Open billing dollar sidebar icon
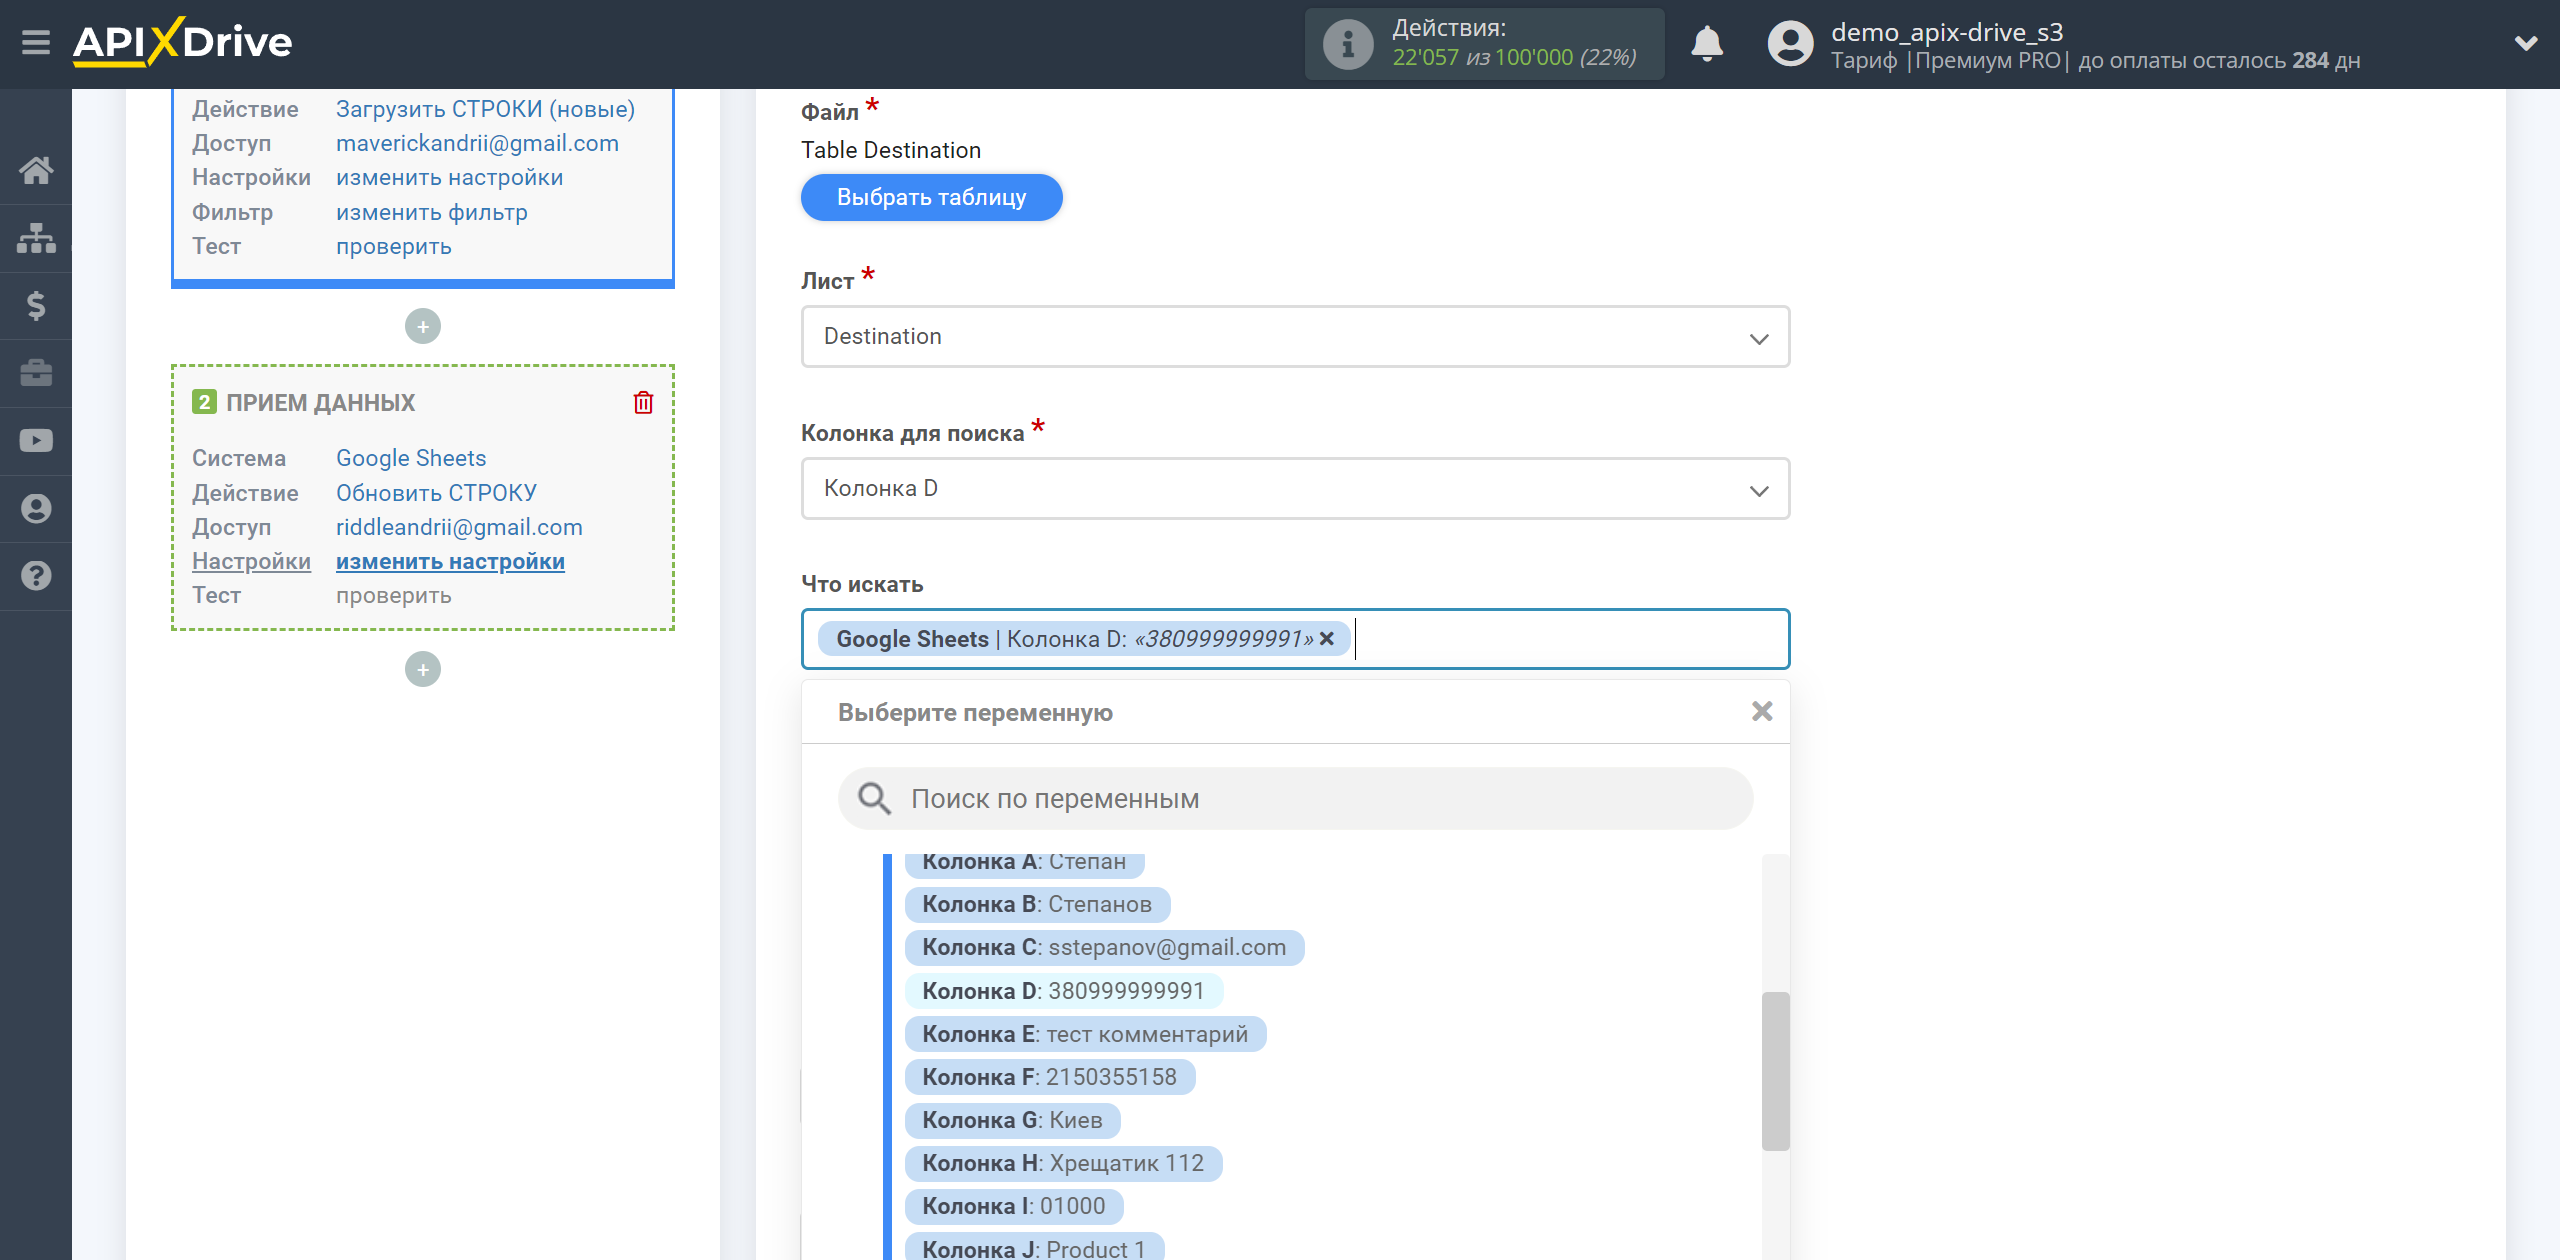This screenshot has height=1260, width=2560. pyautogui.click(x=36, y=305)
